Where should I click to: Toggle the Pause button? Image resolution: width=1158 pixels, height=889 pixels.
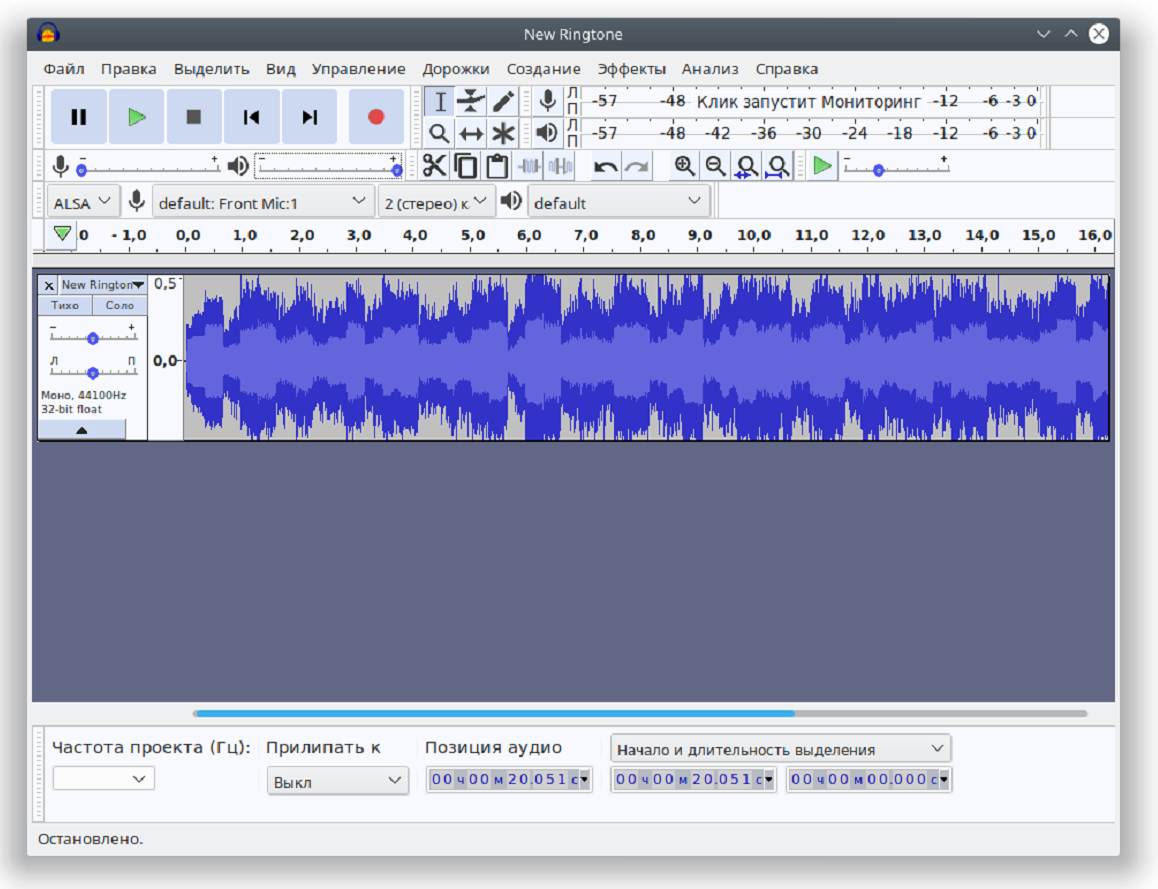pyautogui.click(x=79, y=117)
